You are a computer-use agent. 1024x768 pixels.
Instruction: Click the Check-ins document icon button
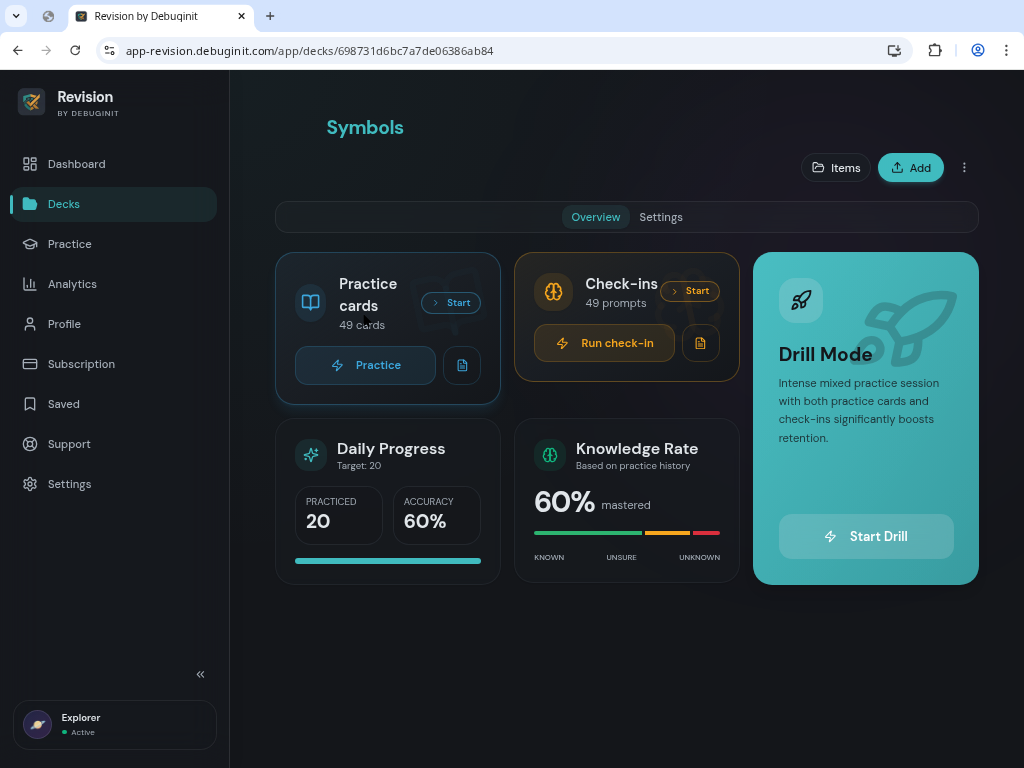tap(700, 343)
